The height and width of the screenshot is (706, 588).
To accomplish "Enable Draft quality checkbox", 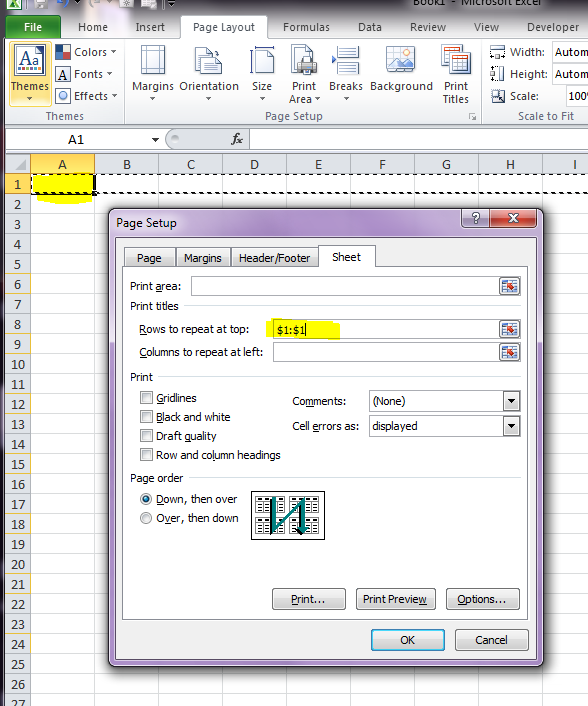I will 146,435.
